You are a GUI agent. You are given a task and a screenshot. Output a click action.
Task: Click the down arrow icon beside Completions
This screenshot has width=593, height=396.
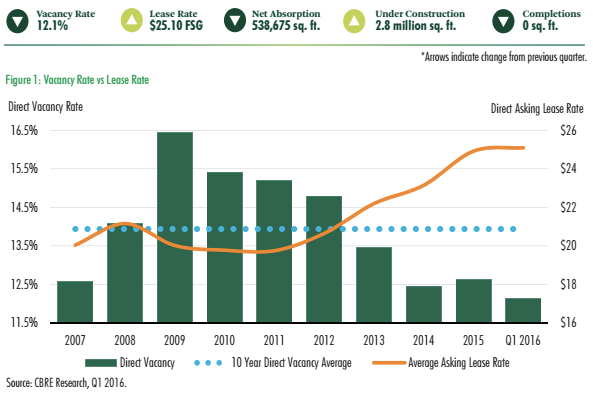(503, 20)
